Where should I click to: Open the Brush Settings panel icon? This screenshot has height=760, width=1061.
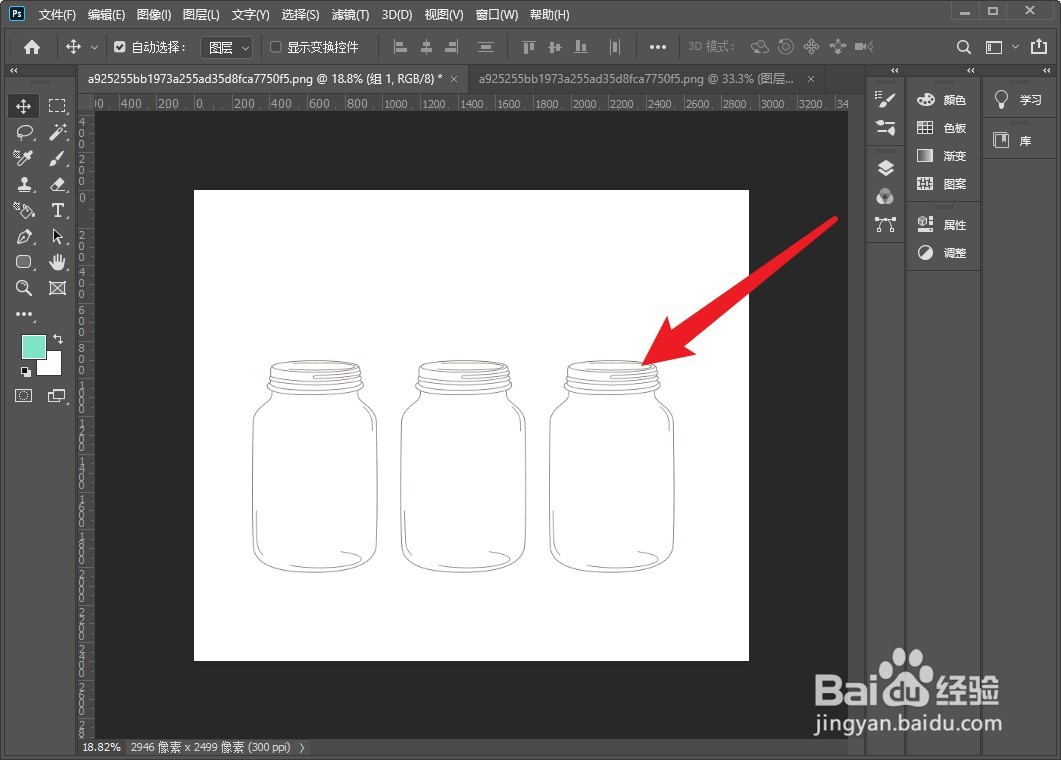tap(885, 127)
